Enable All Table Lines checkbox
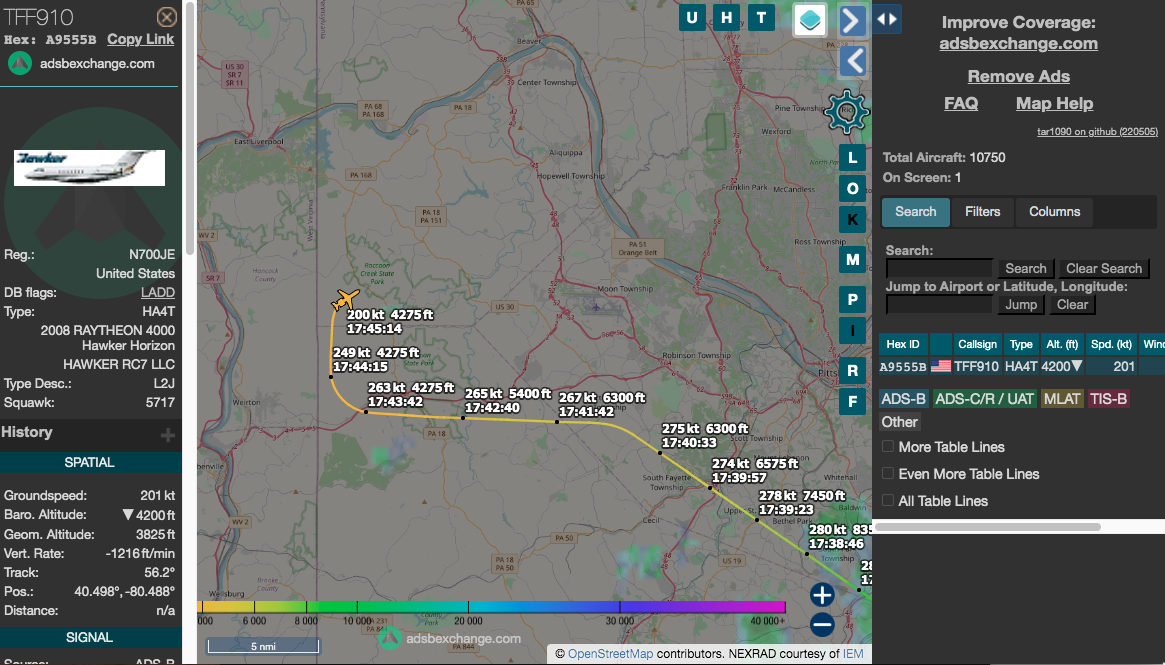The width and height of the screenshot is (1165, 665). 887,500
